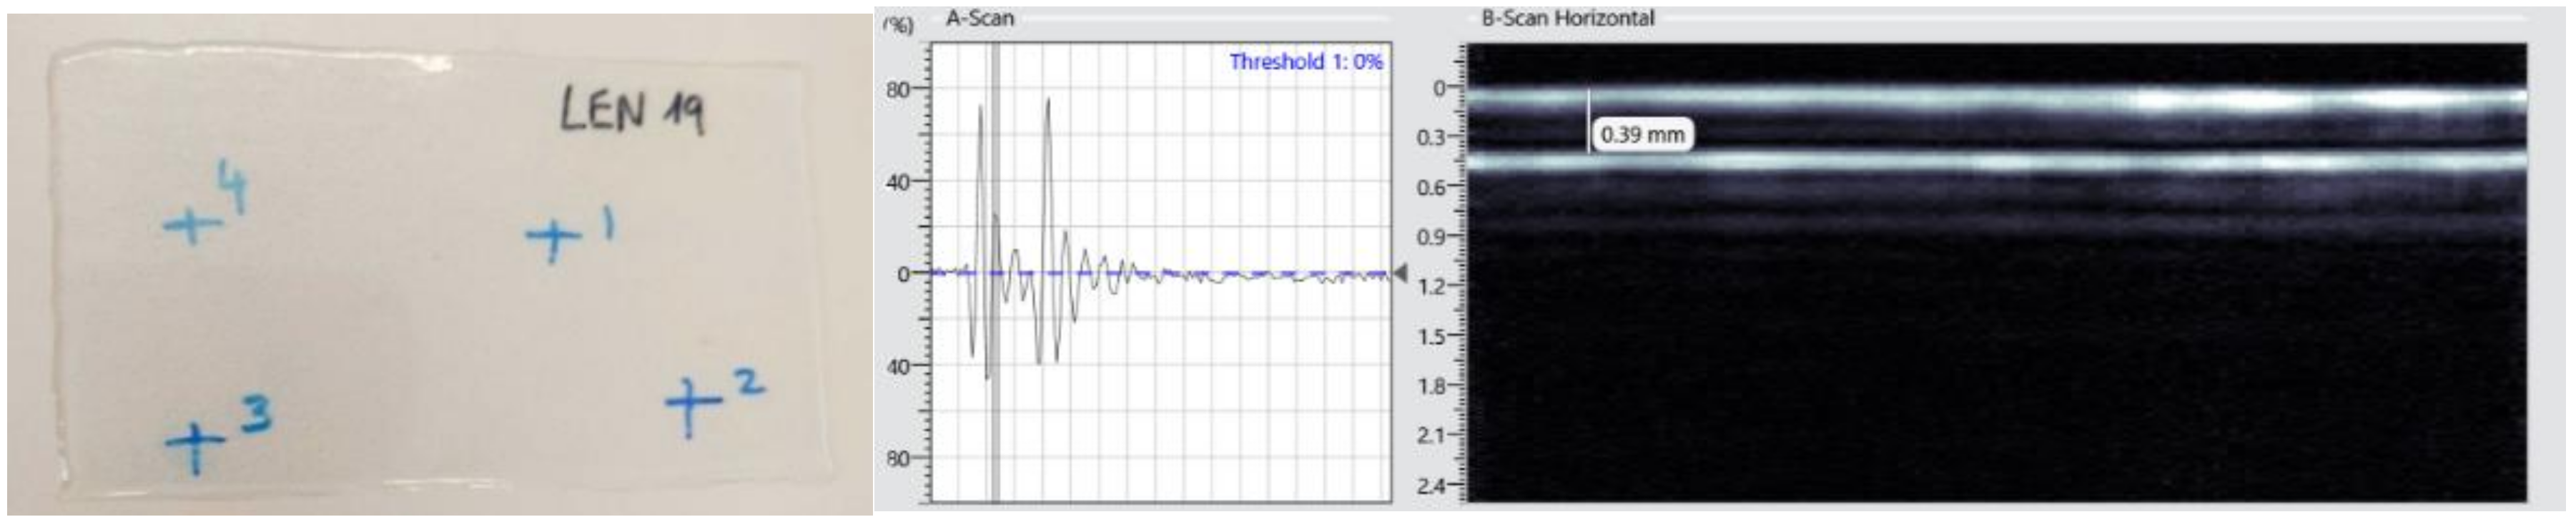The image size is (2576, 522).
Task: Click the "1.5" depth label on B-Scan axis
Action: (x=1432, y=337)
